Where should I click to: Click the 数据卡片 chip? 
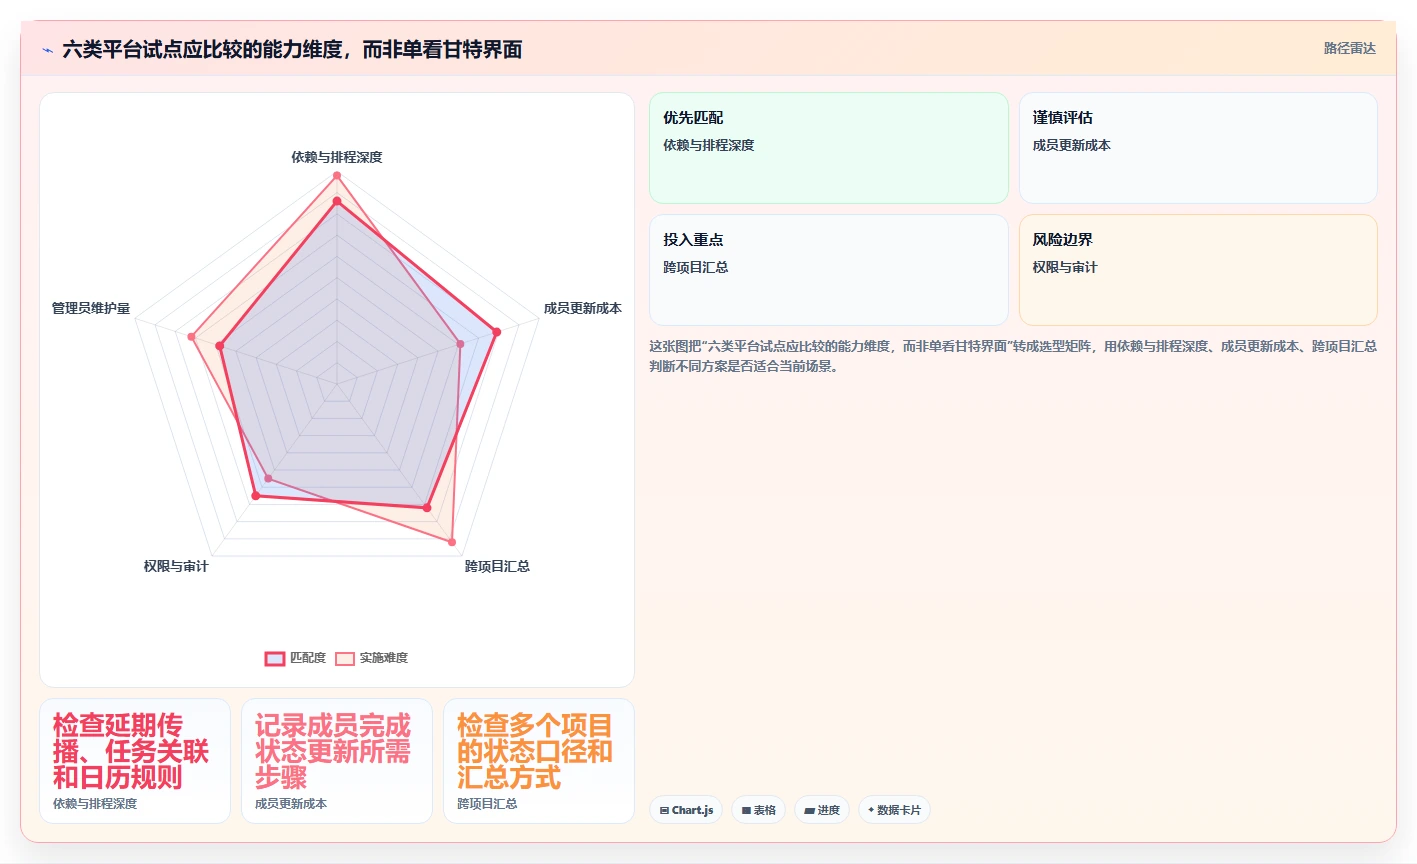click(x=894, y=810)
